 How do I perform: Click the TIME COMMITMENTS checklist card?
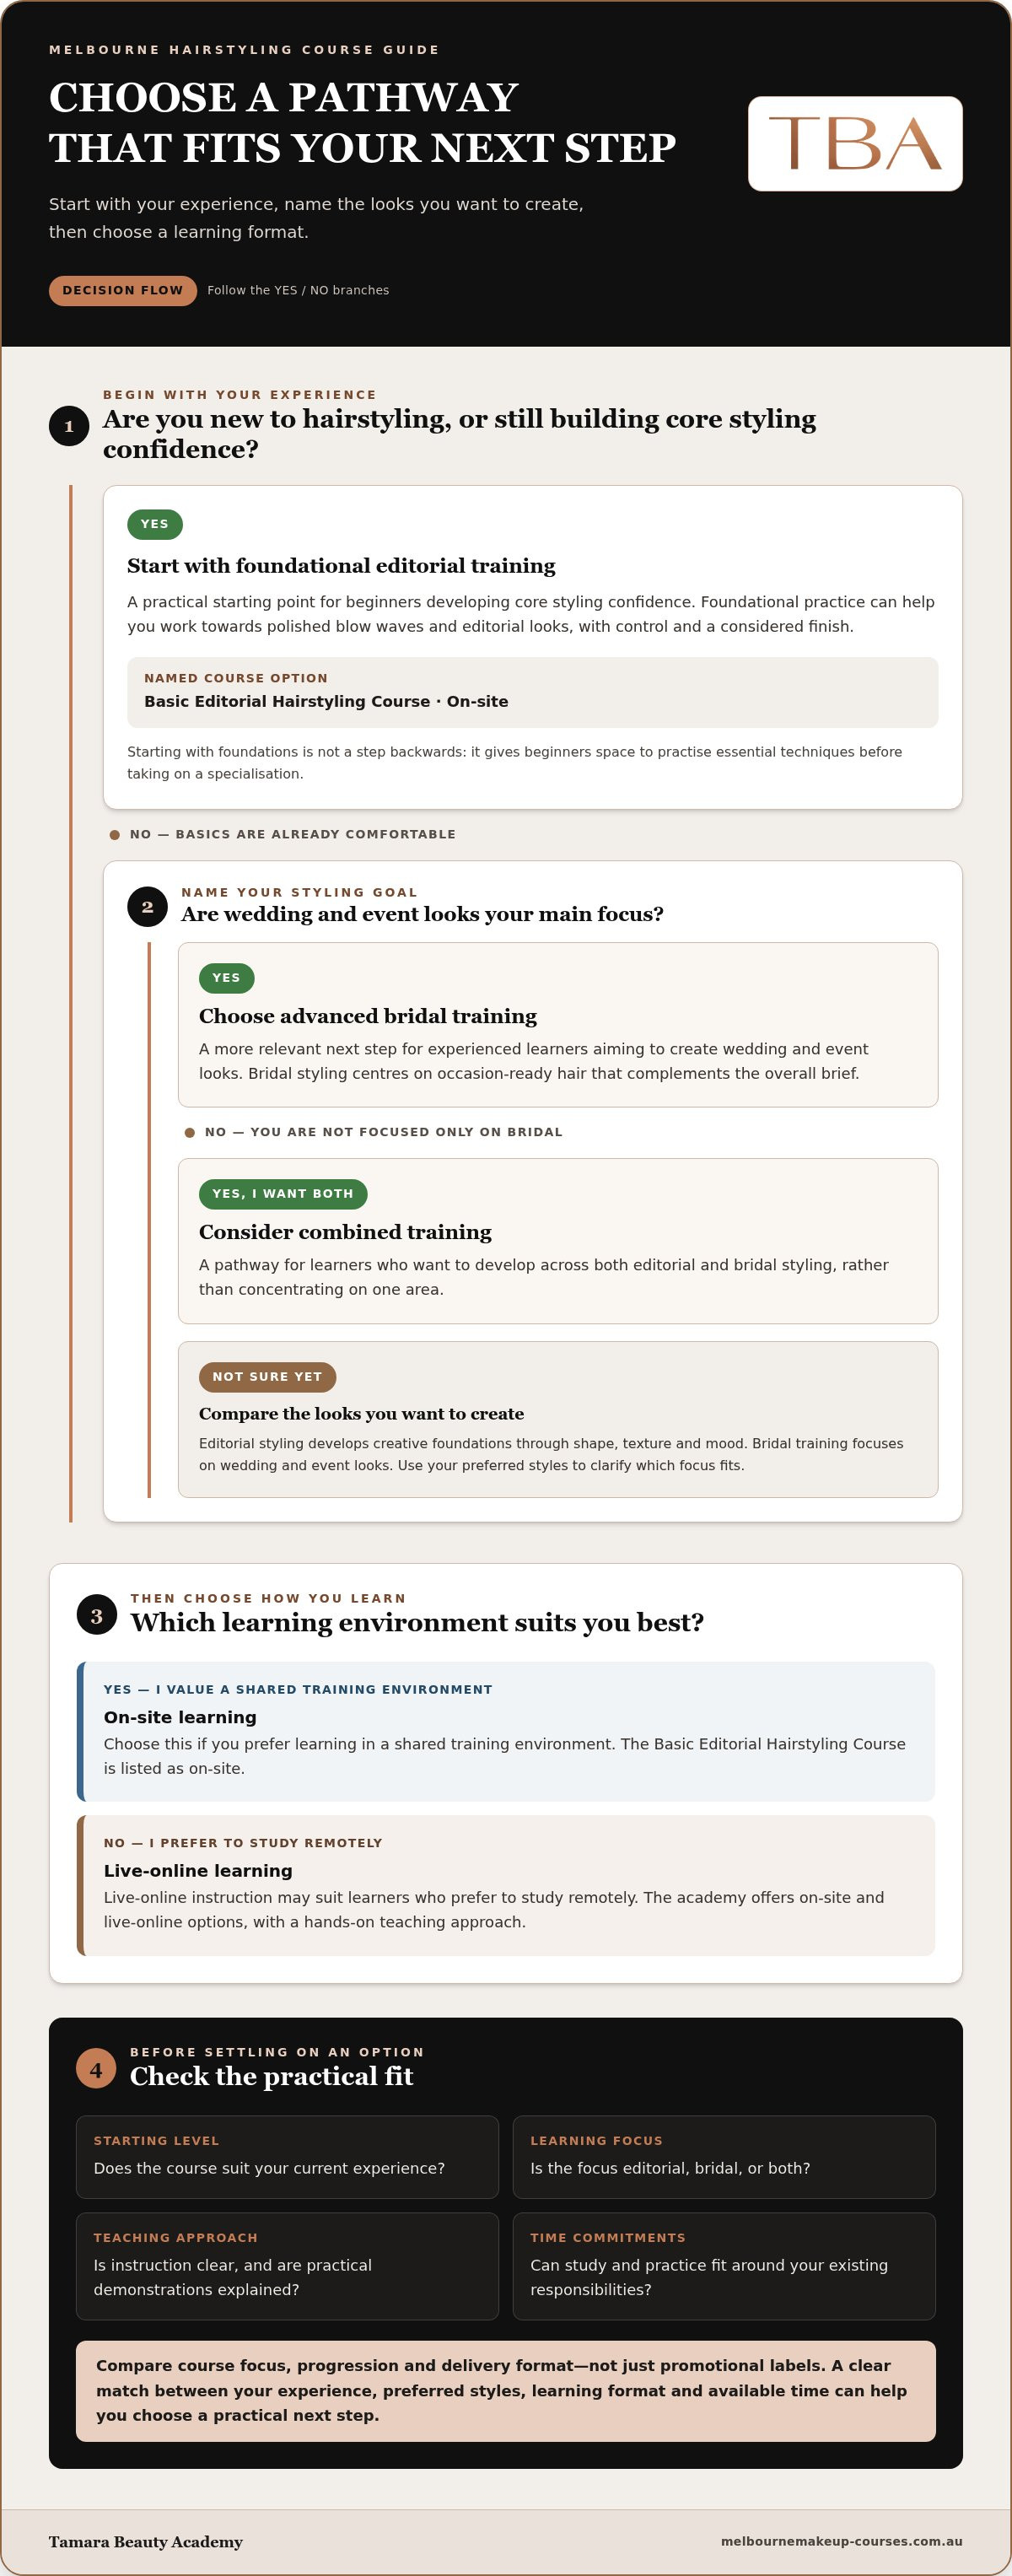[x=724, y=2266]
